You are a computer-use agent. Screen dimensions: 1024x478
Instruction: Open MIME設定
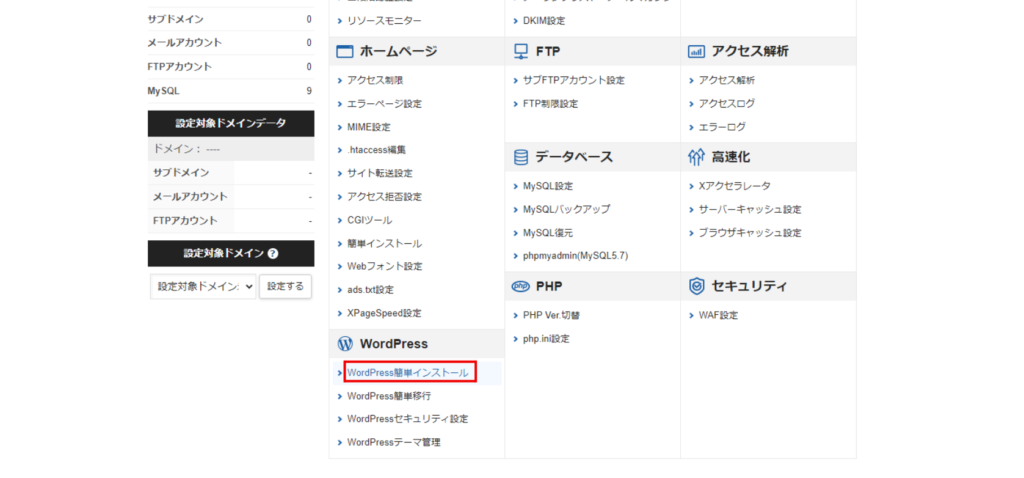368,127
